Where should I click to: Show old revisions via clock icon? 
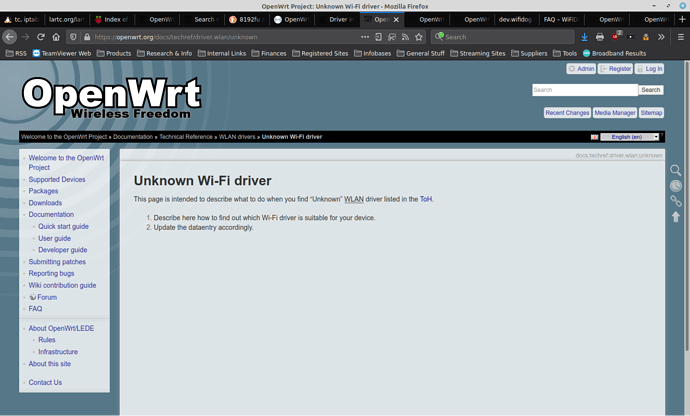pyautogui.click(x=675, y=186)
